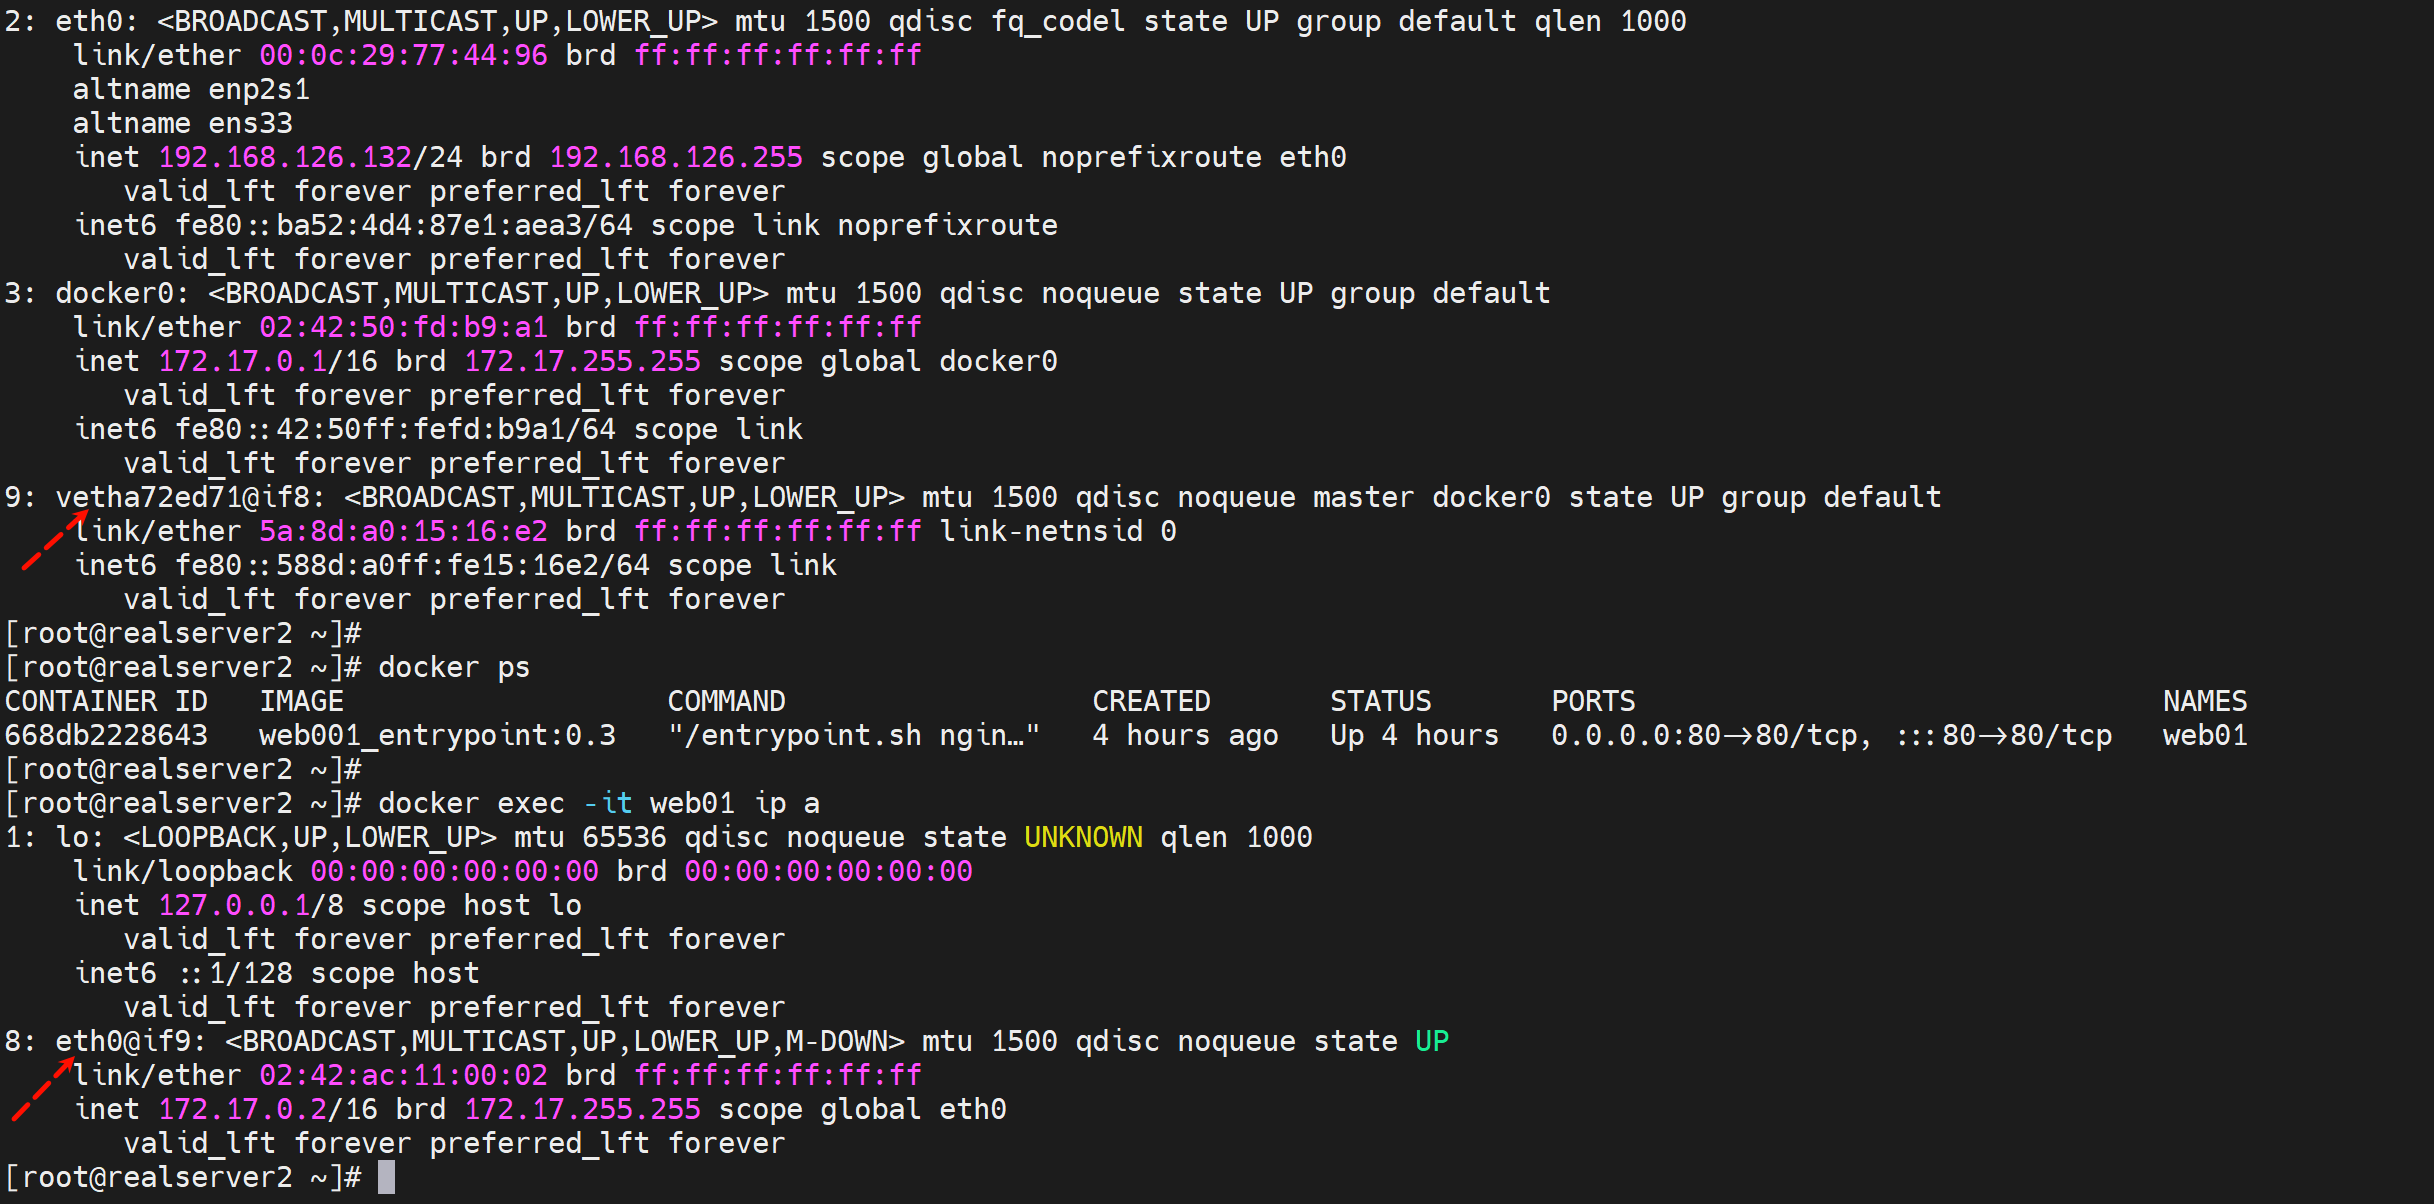Click the typed "docker ps" command
This screenshot has height=1204, width=2434.
pyautogui.click(x=453, y=667)
